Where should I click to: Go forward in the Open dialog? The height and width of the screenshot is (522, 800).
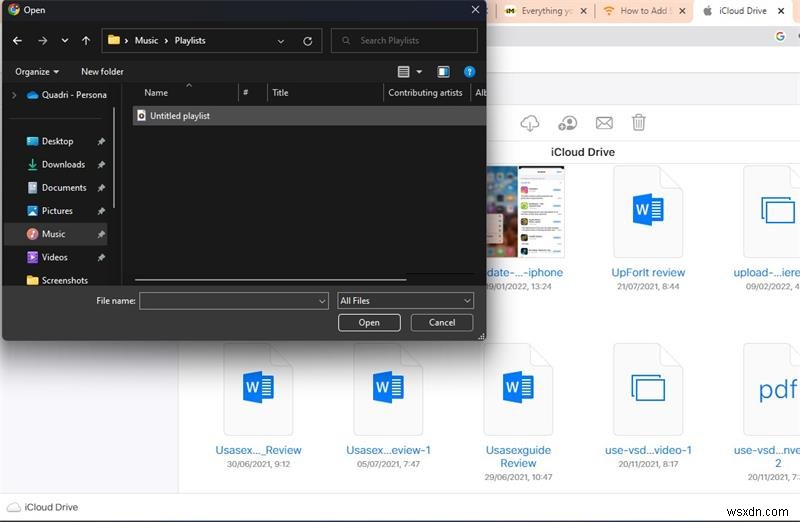click(42, 40)
